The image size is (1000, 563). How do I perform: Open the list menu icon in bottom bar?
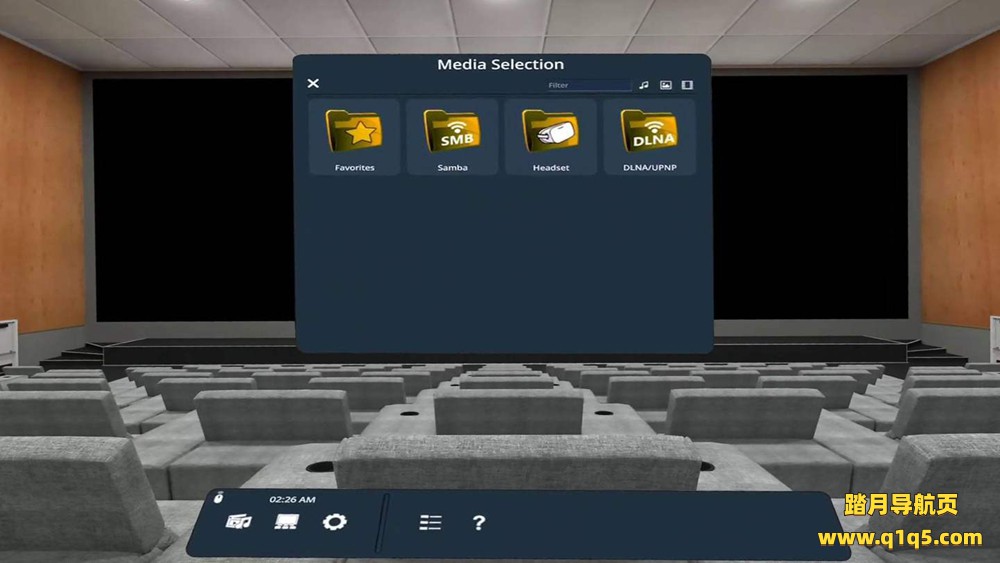point(430,523)
